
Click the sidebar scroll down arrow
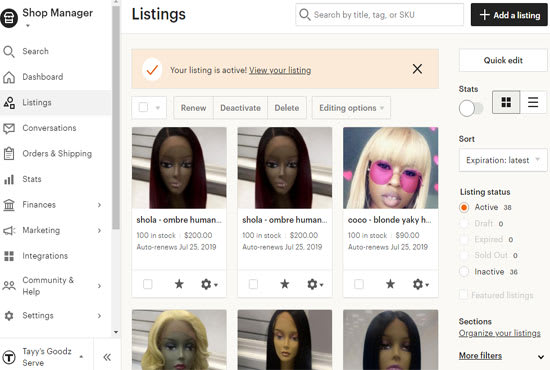click(116, 332)
